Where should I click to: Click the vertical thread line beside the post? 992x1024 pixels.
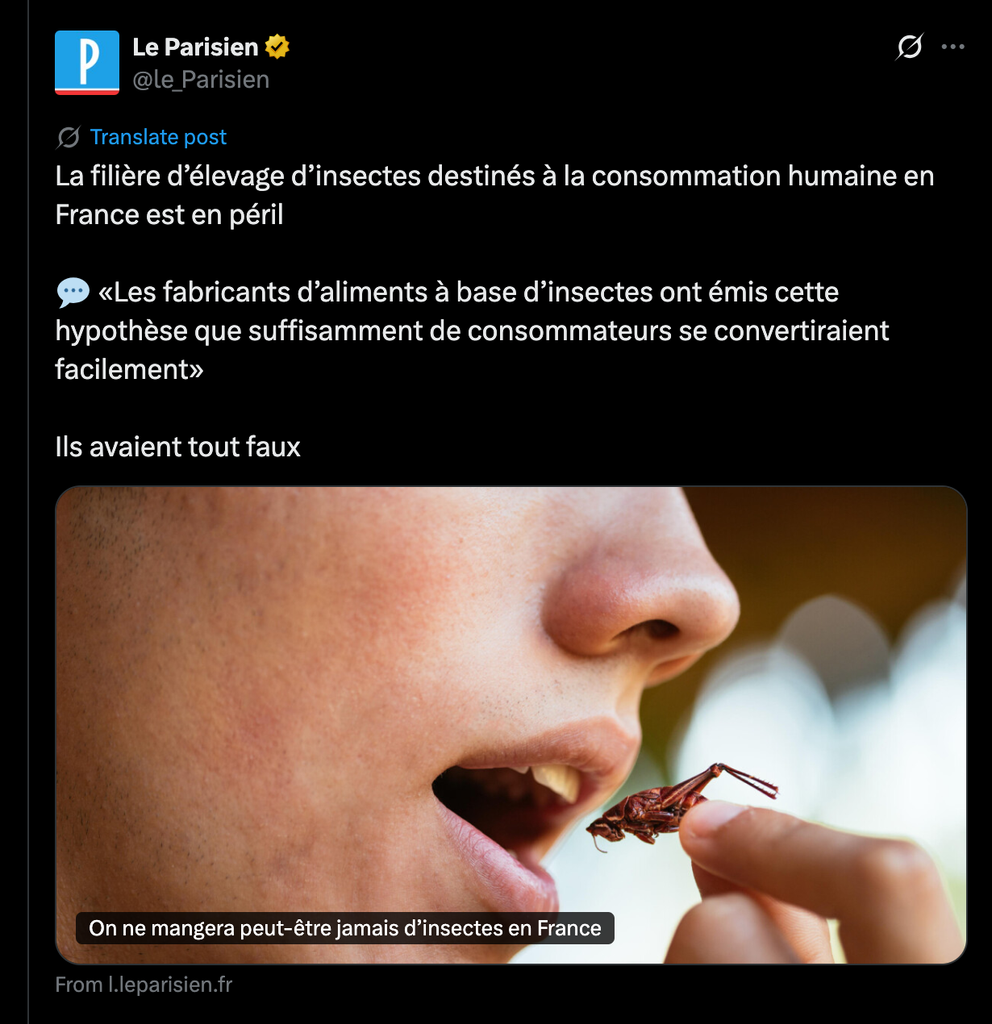coord(28,512)
